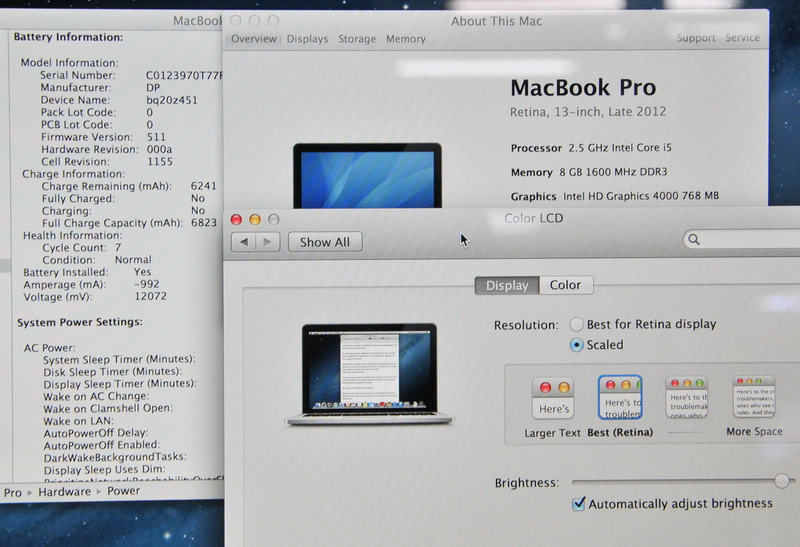
Task: Close the Color LCD window with red button
Action: (x=236, y=219)
